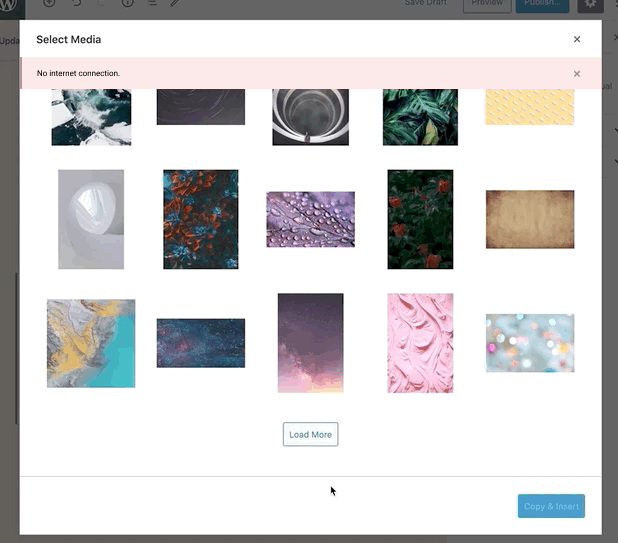Close the Select Media dialog
Image resolution: width=618 pixels, height=543 pixels.
click(577, 39)
